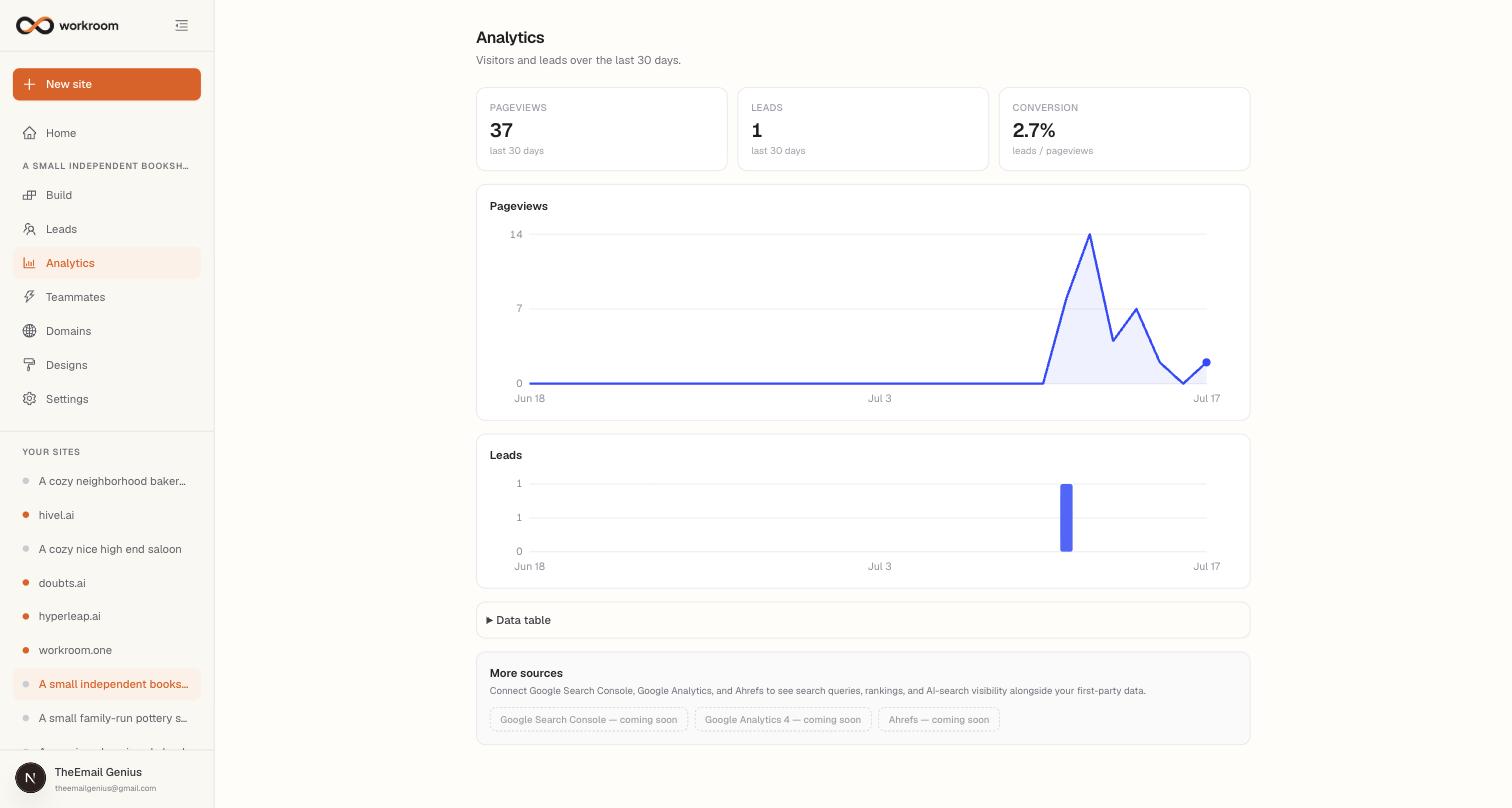The image size is (1512, 808).
Task: Open the Designs page
Action: pyautogui.click(x=107, y=365)
